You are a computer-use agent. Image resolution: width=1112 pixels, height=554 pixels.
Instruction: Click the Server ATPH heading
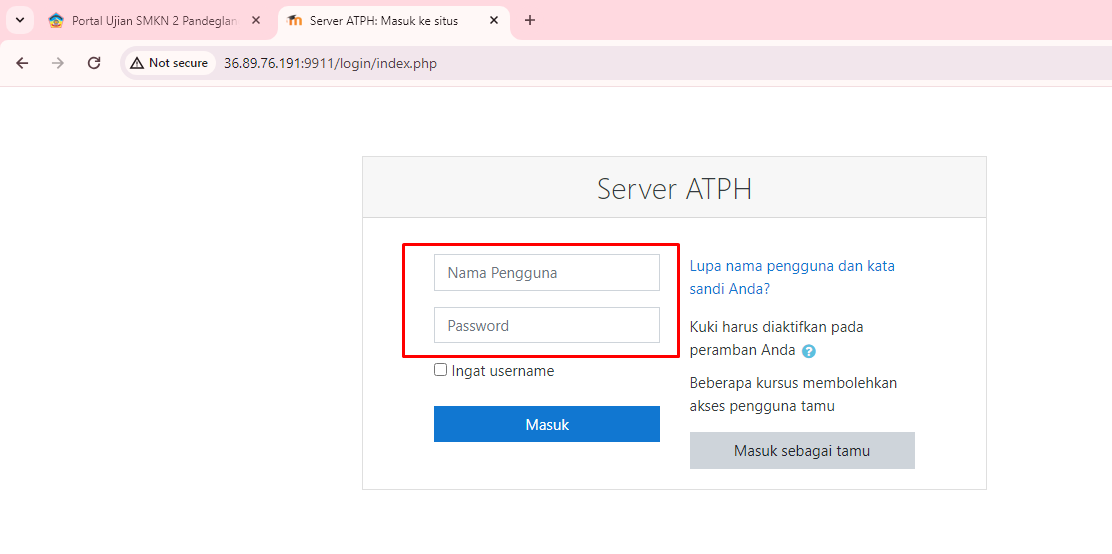pyautogui.click(x=674, y=188)
